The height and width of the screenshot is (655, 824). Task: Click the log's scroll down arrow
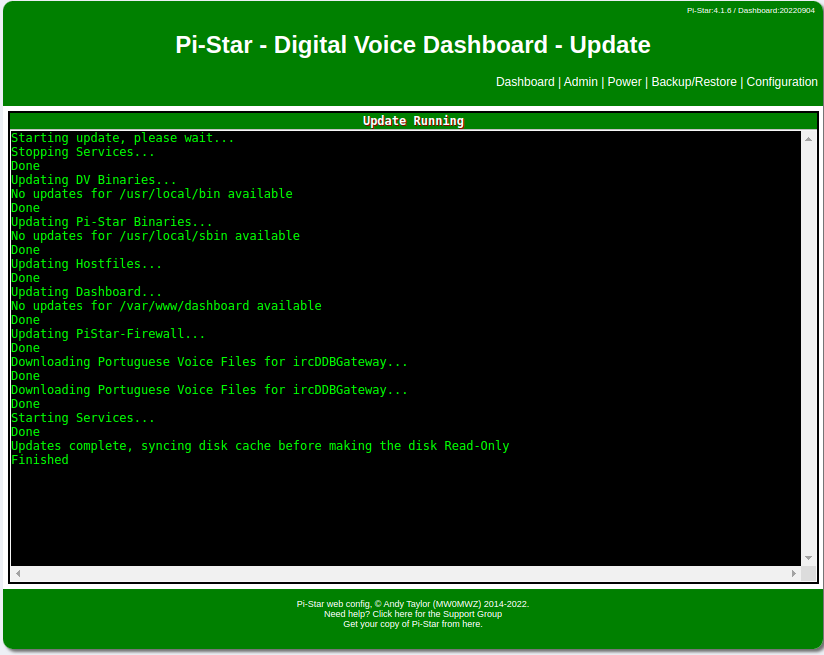808,558
